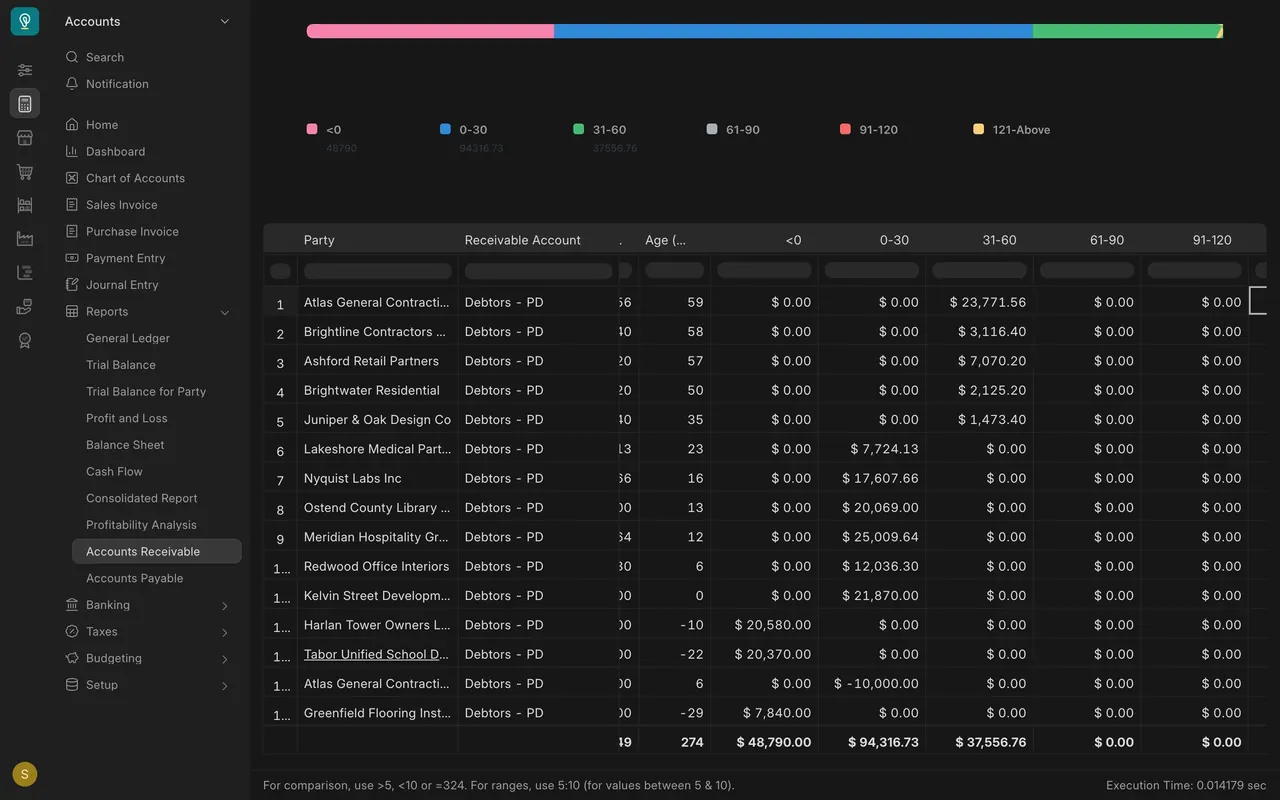The image size is (1280, 800).
Task: Open the settings sliders workspace icon
Action: click(25, 70)
